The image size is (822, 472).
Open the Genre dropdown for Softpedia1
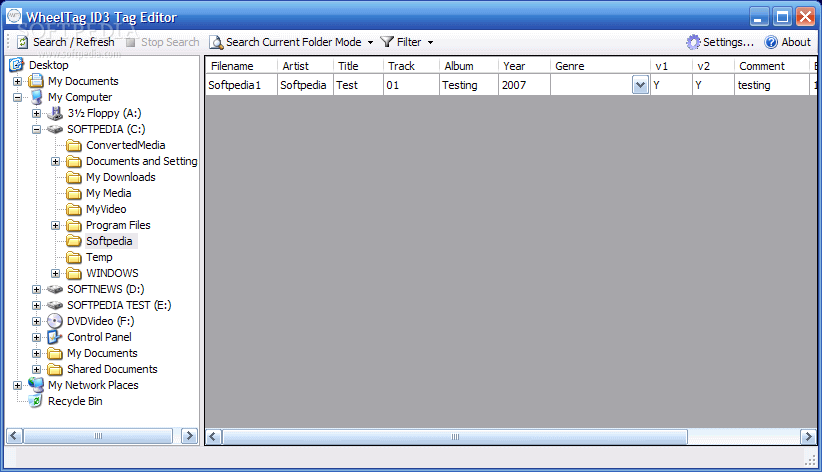(x=640, y=85)
